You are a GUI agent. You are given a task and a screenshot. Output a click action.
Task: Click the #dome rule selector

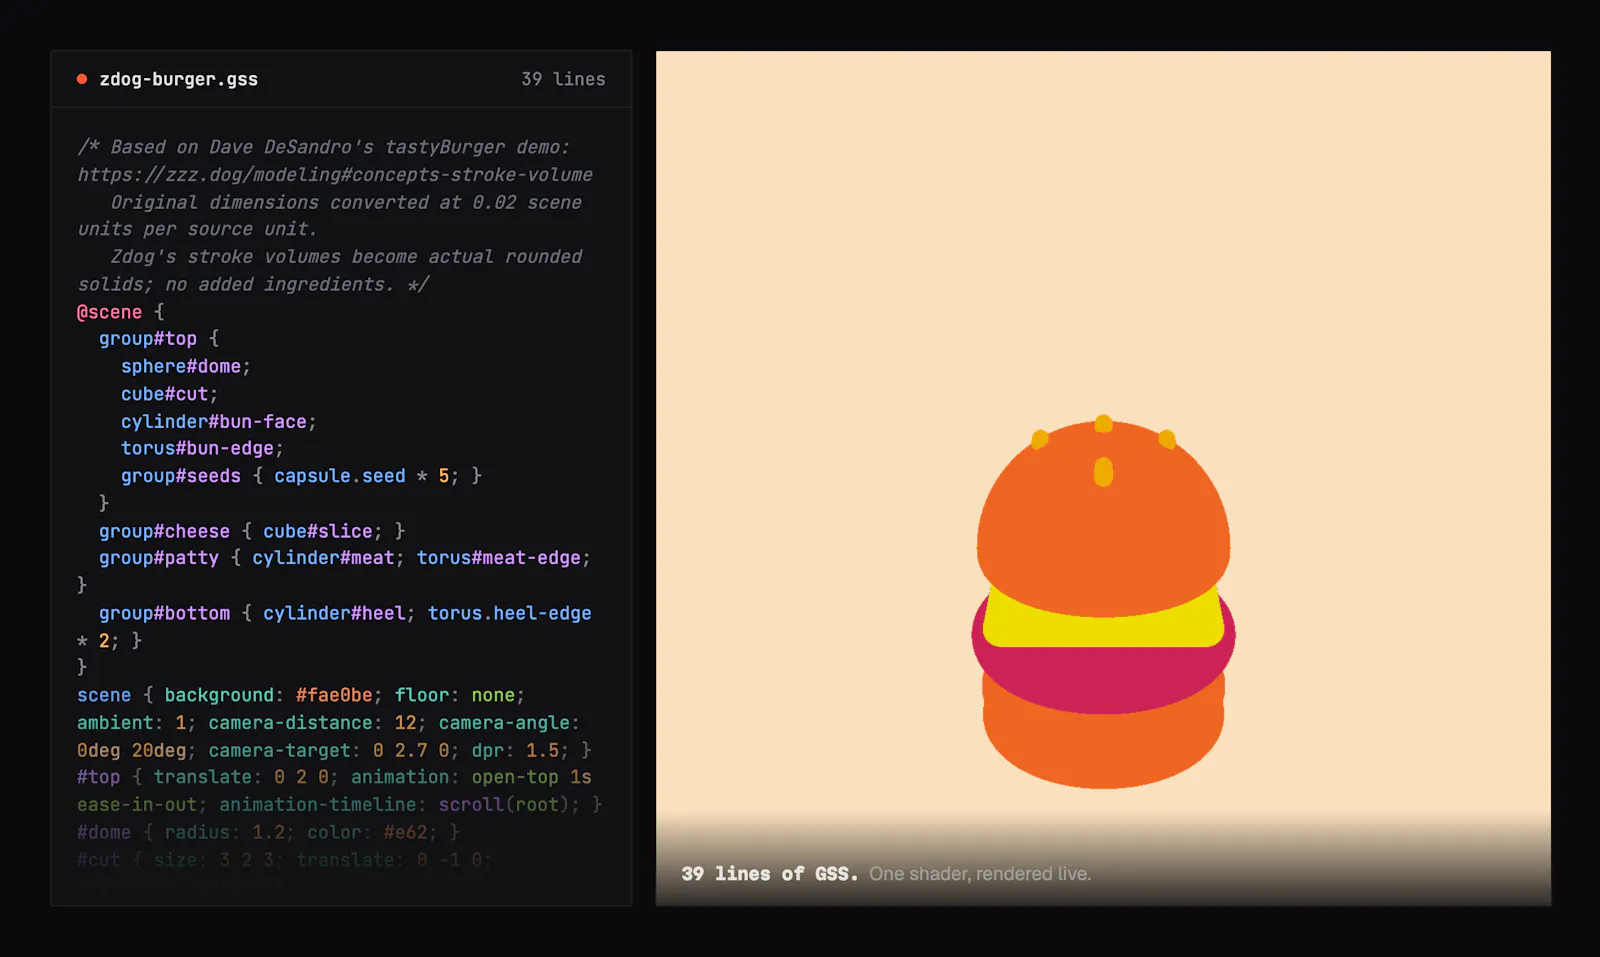pyautogui.click(x=104, y=832)
